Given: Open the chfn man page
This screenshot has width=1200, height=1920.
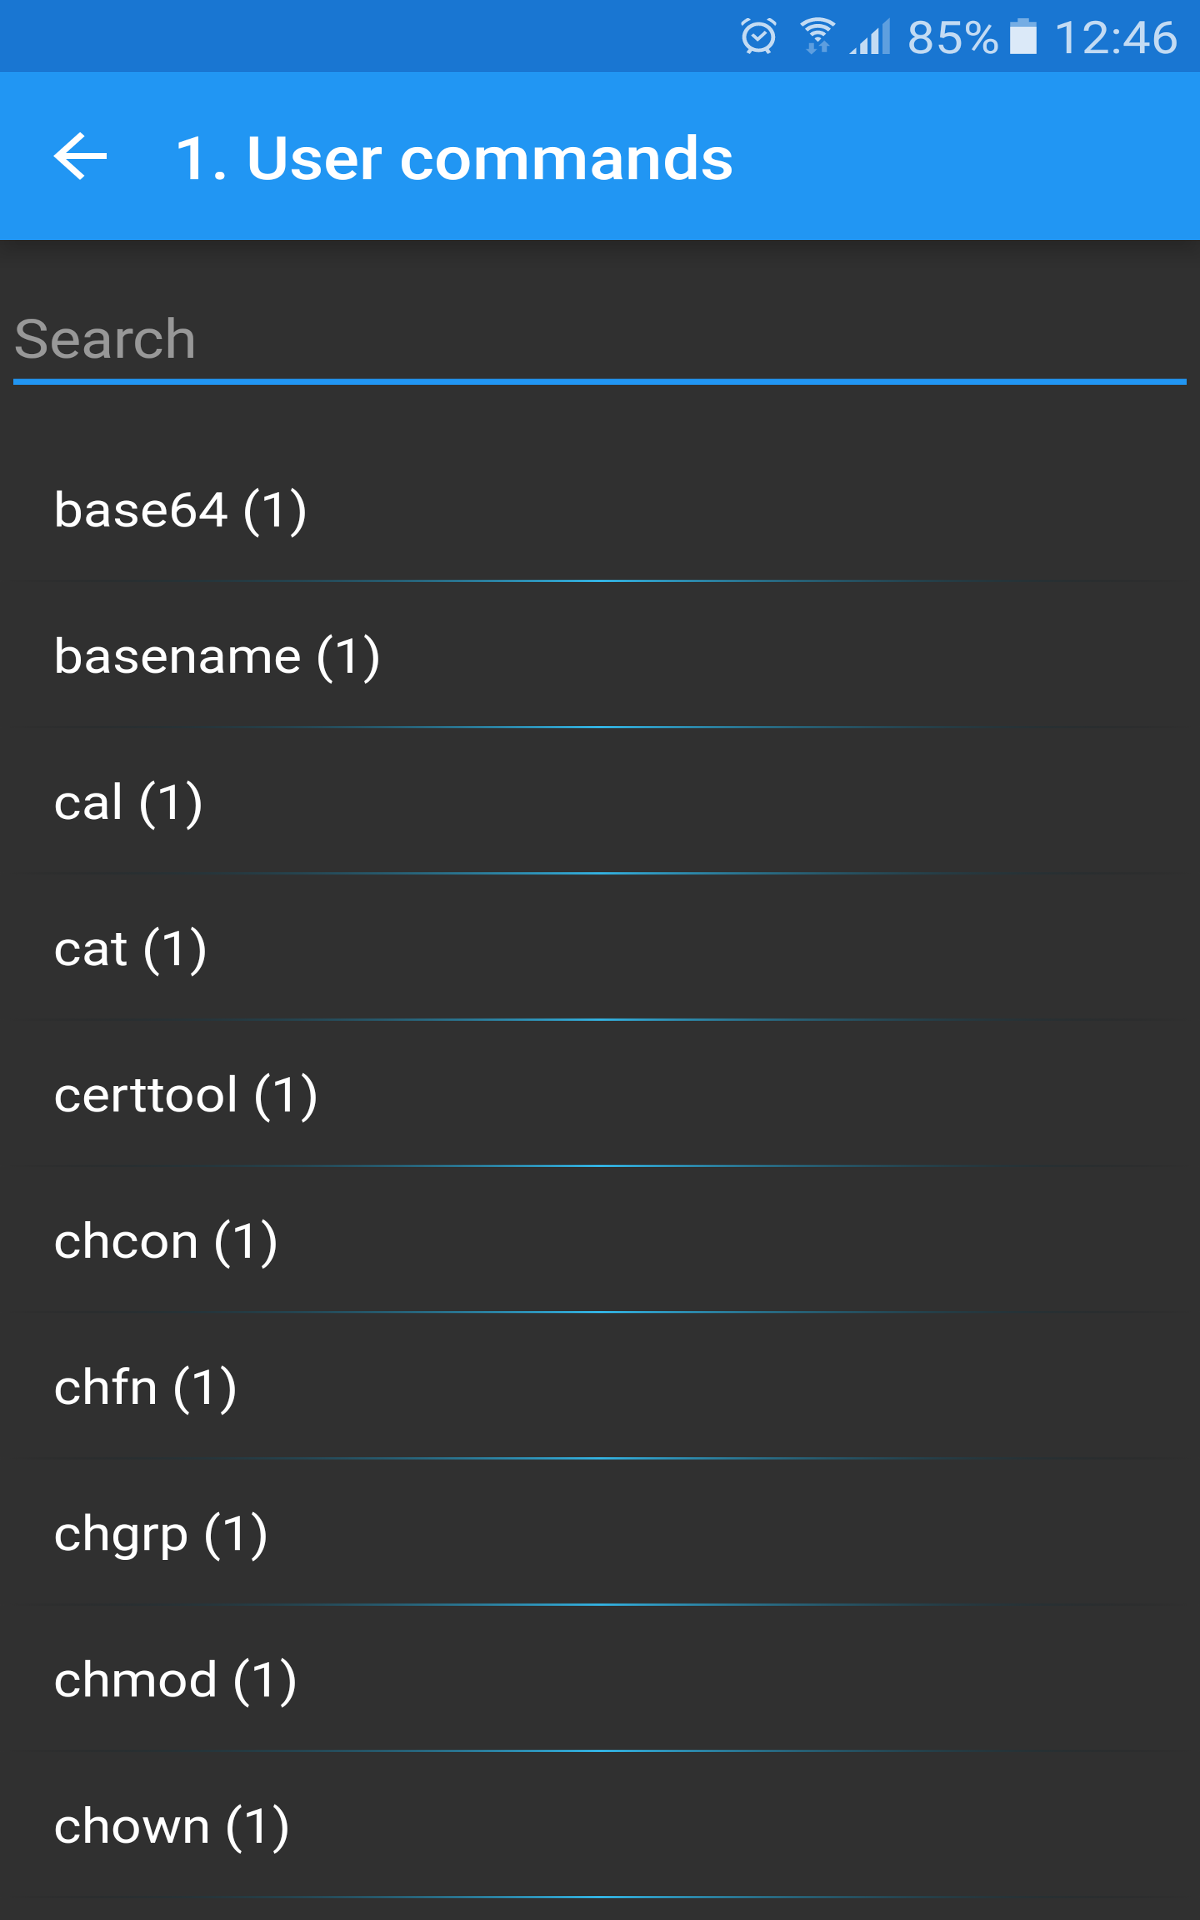Looking at the screenshot, I should coord(147,1386).
